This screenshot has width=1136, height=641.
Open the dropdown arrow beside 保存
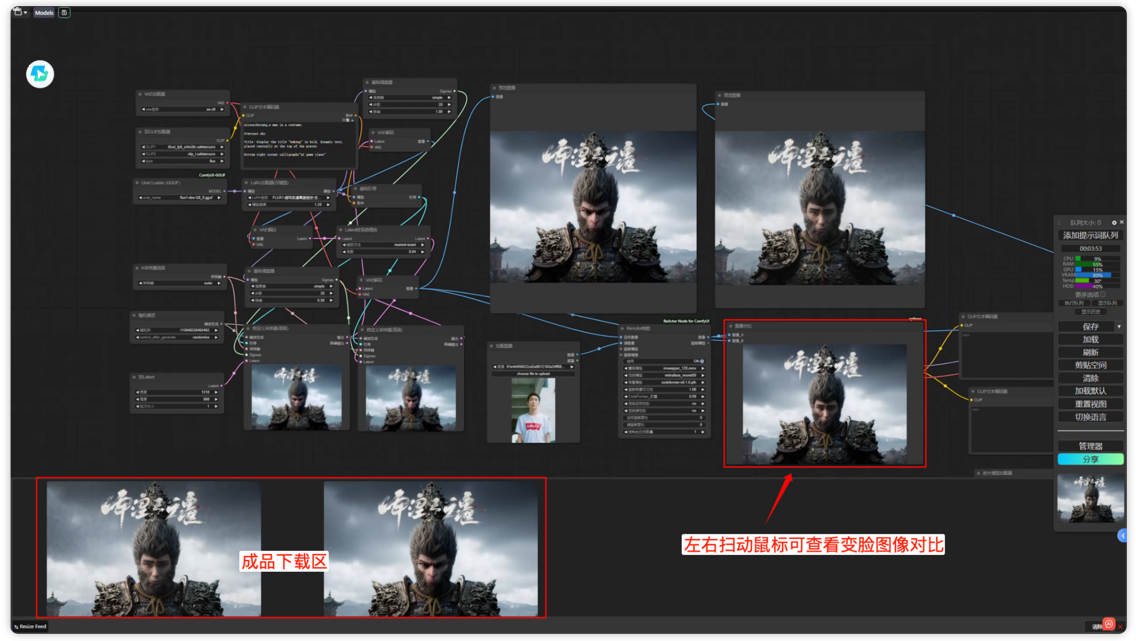click(1119, 327)
